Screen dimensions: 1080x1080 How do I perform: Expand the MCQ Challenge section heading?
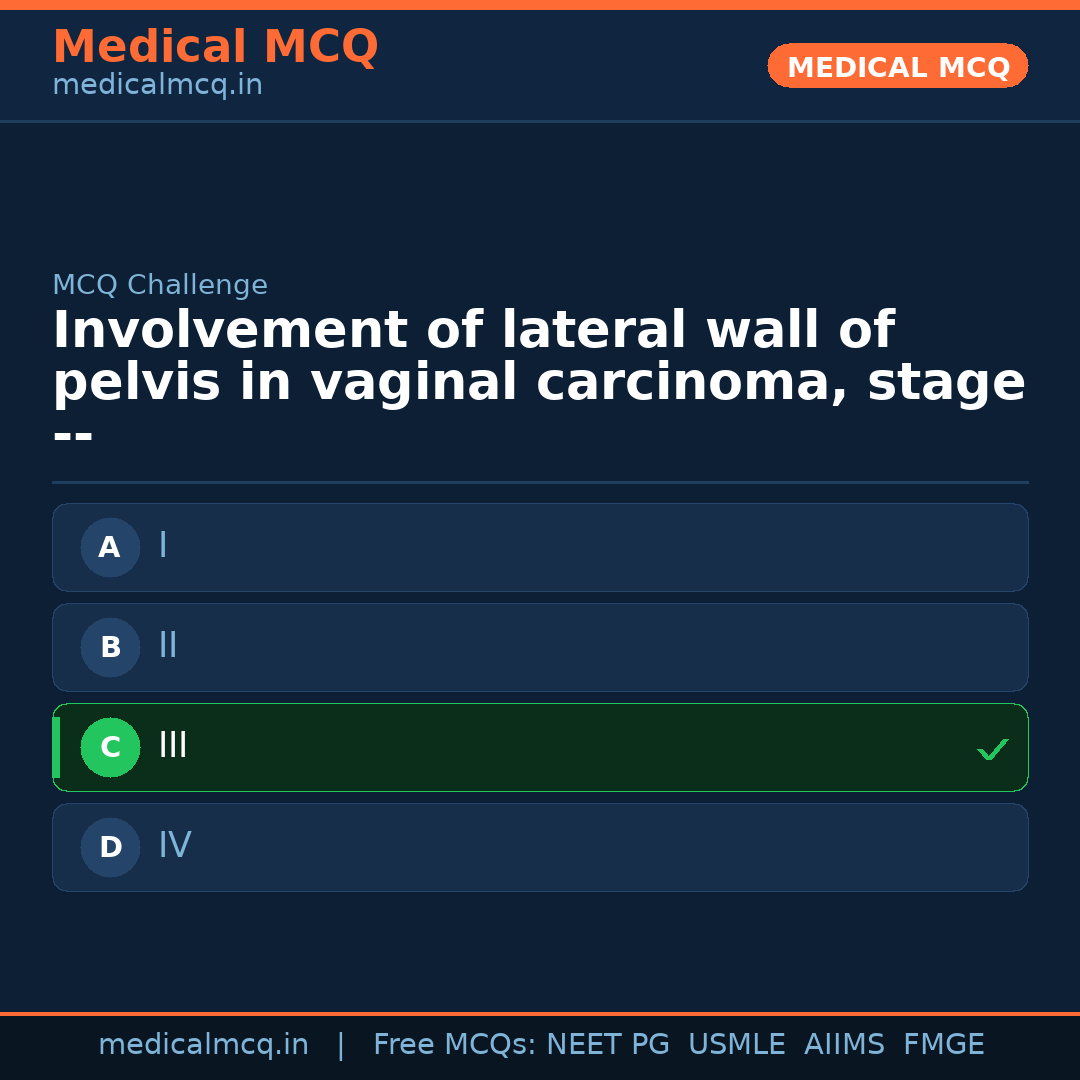(x=160, y=285)
